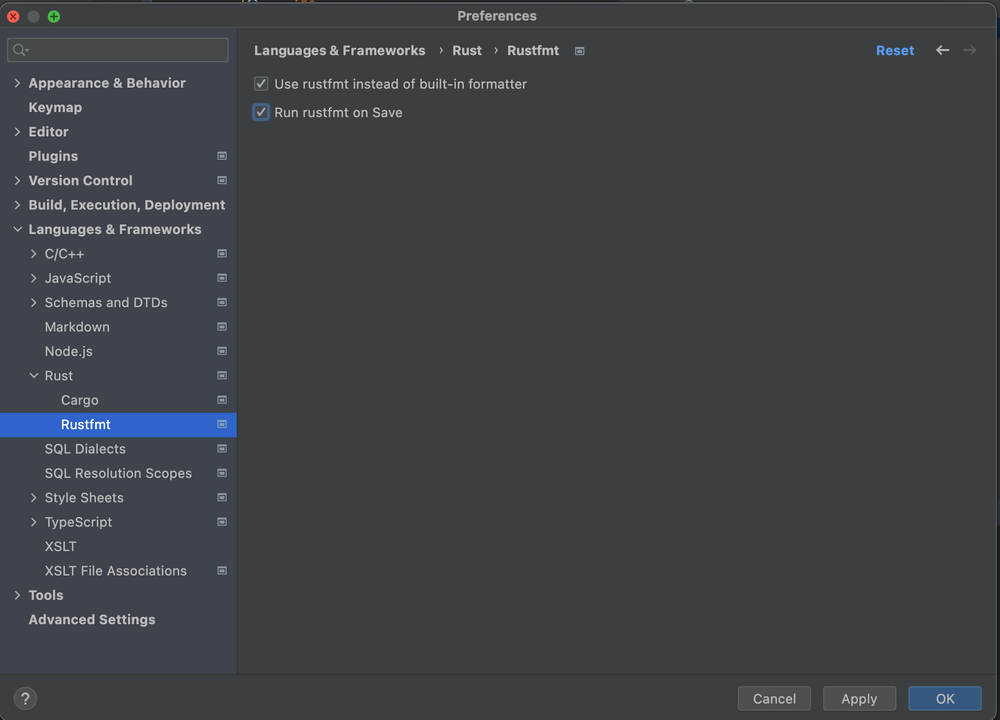Expand the Editor section chevron
Screen dimensions: 1000x720
click(x=17, y=132)
